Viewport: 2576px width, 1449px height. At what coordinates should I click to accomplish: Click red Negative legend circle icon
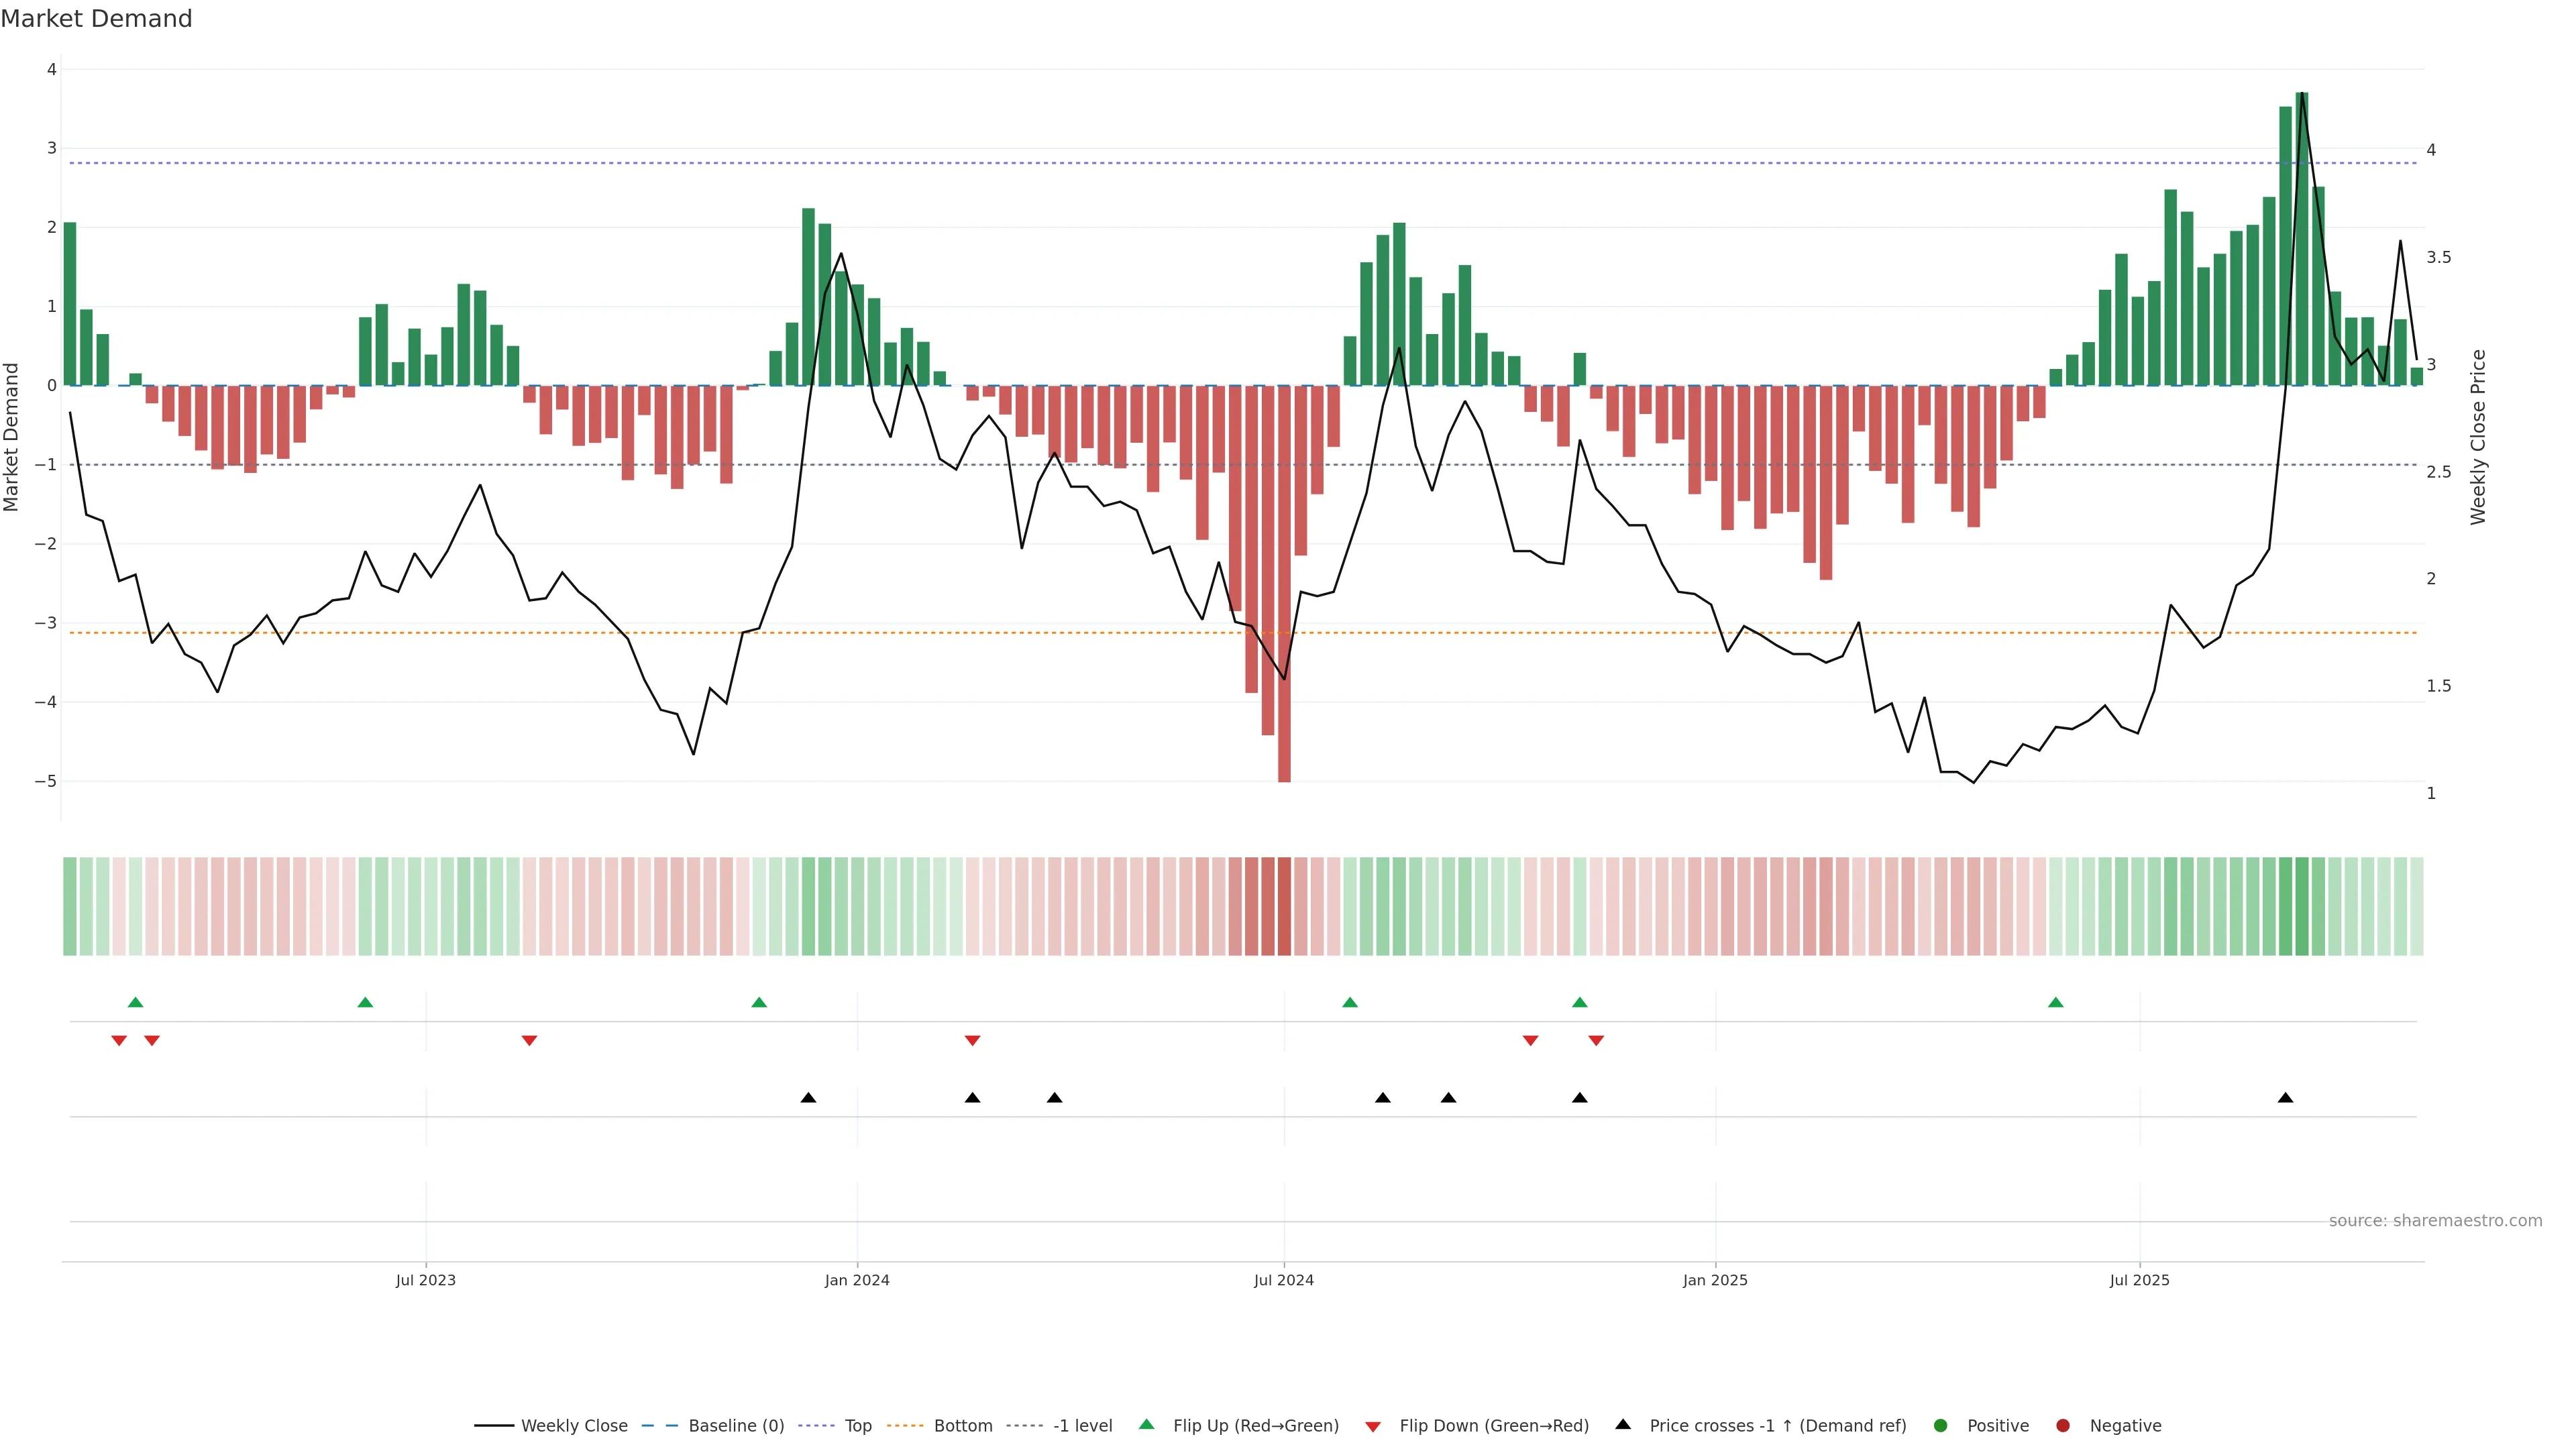2063,1426
